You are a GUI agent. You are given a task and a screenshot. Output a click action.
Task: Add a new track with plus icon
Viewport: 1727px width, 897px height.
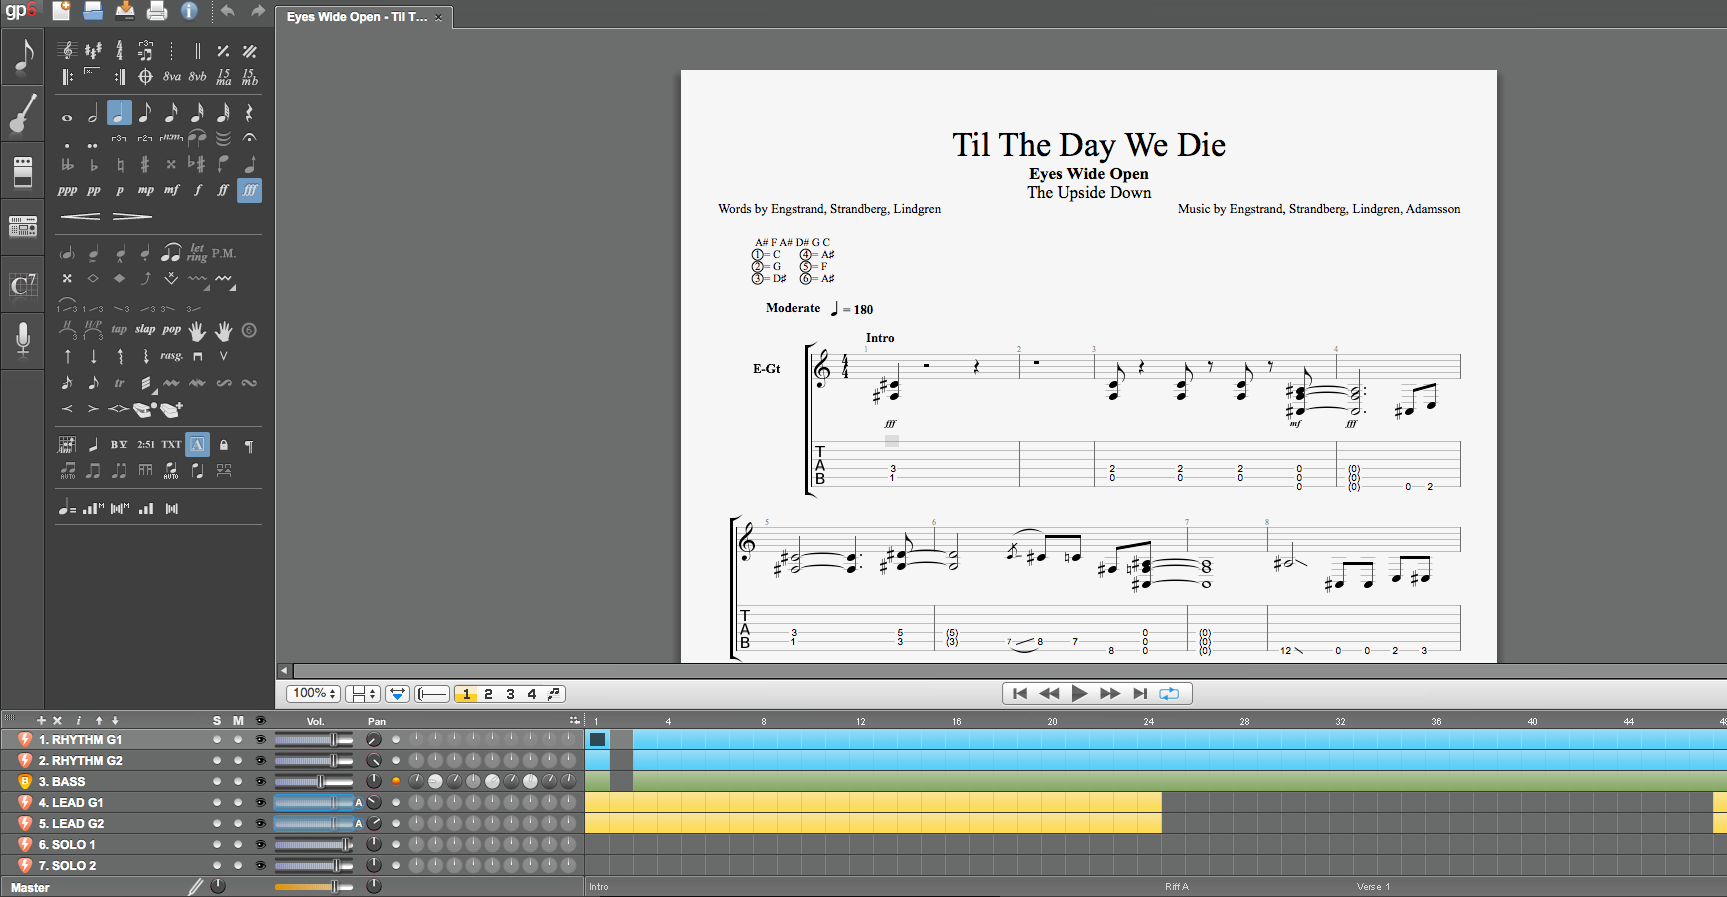coord(41,720)
